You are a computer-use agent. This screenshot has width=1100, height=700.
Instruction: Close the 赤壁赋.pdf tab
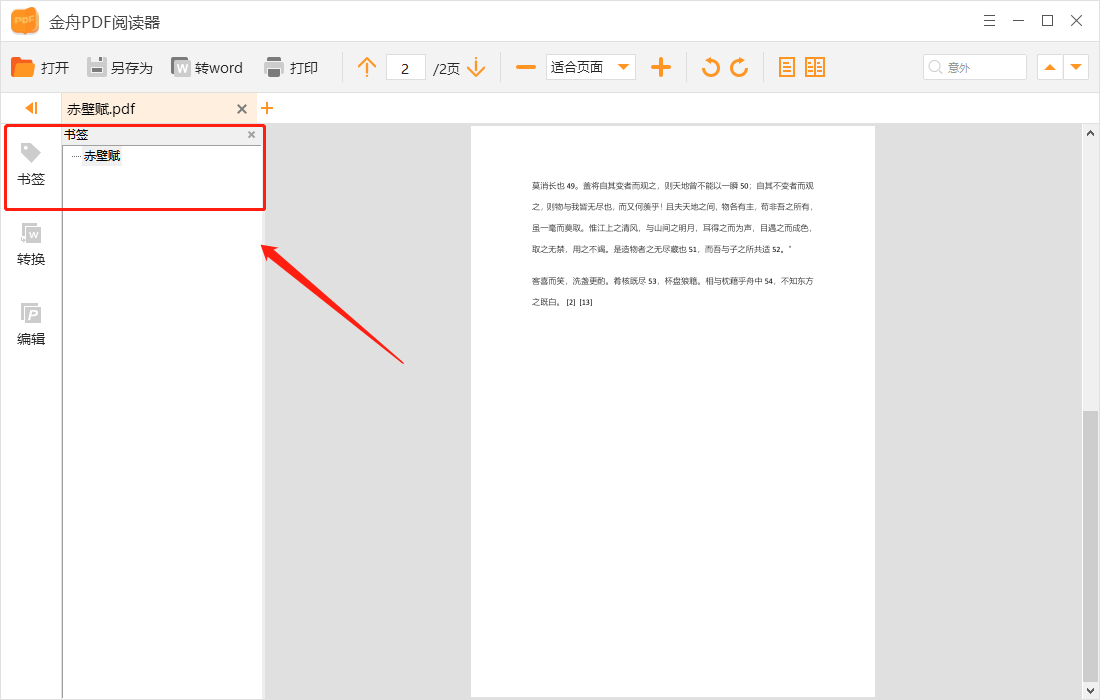tap(242, 109)
